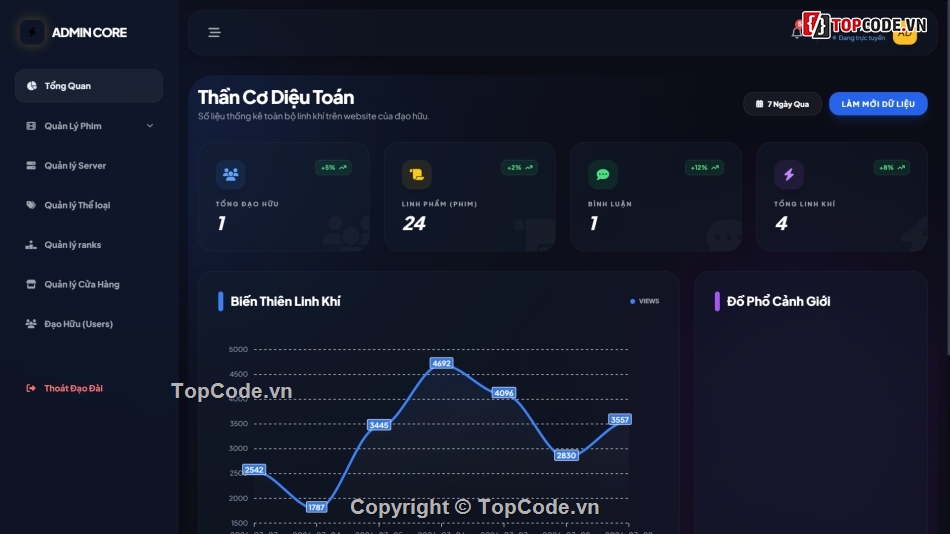Click the red logout arrow icon
950x534 pixels.
tap(31, 388)
